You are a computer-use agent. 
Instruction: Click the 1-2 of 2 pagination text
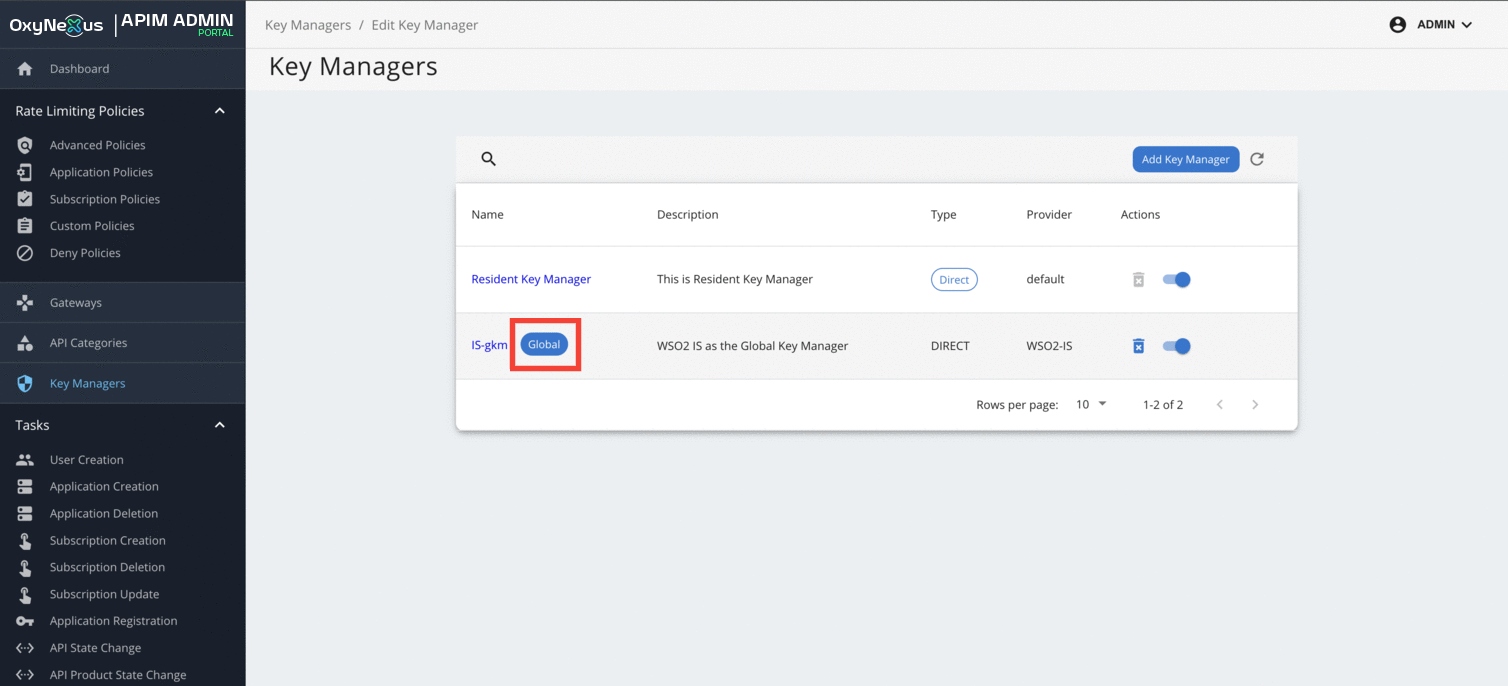pyautogui.click(x=1163, y=405)
